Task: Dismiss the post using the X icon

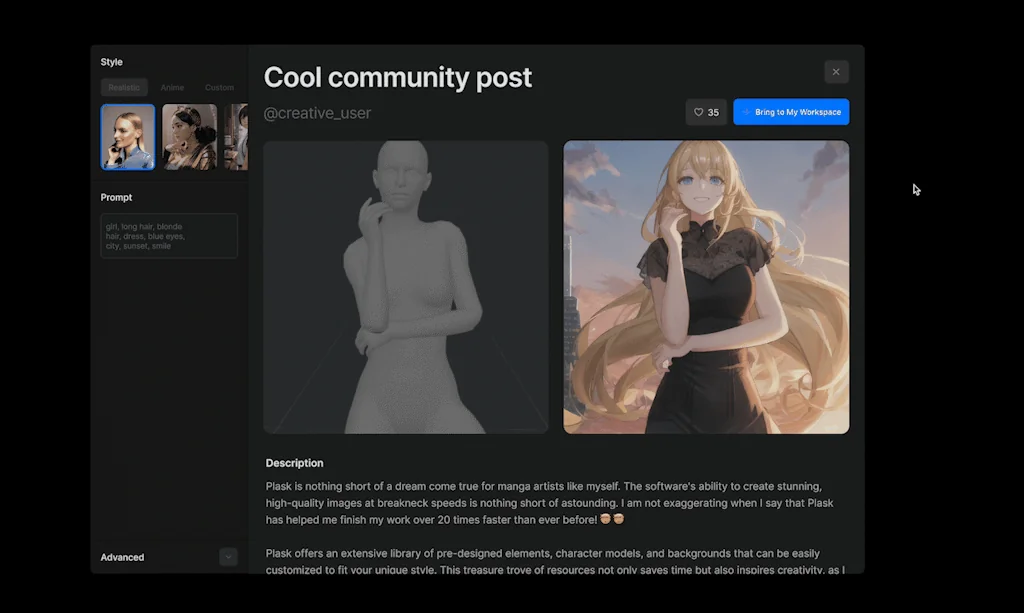Action: tap(836, 71)
